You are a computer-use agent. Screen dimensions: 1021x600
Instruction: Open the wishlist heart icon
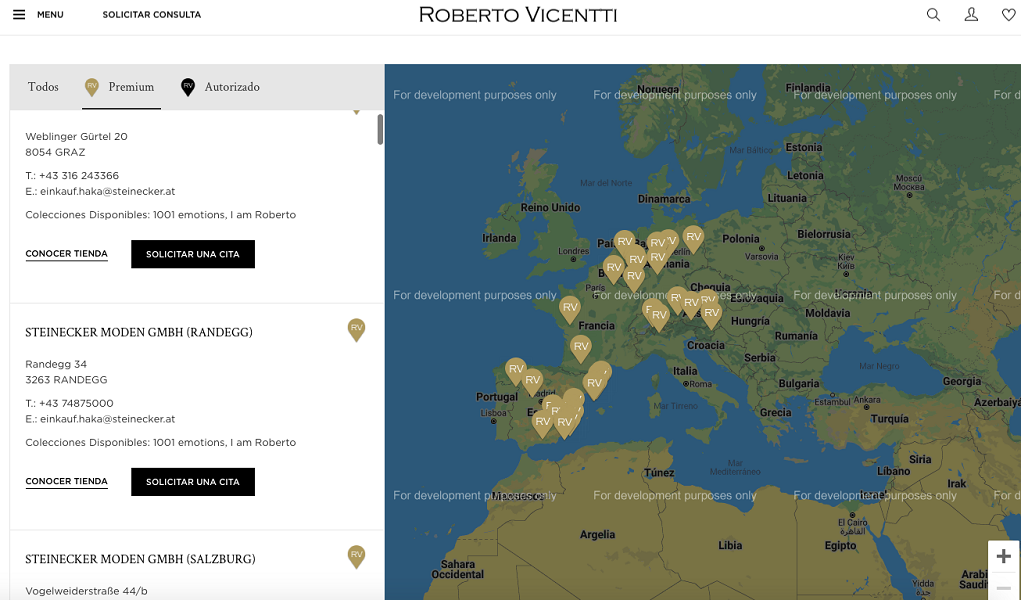point(1009,14)
